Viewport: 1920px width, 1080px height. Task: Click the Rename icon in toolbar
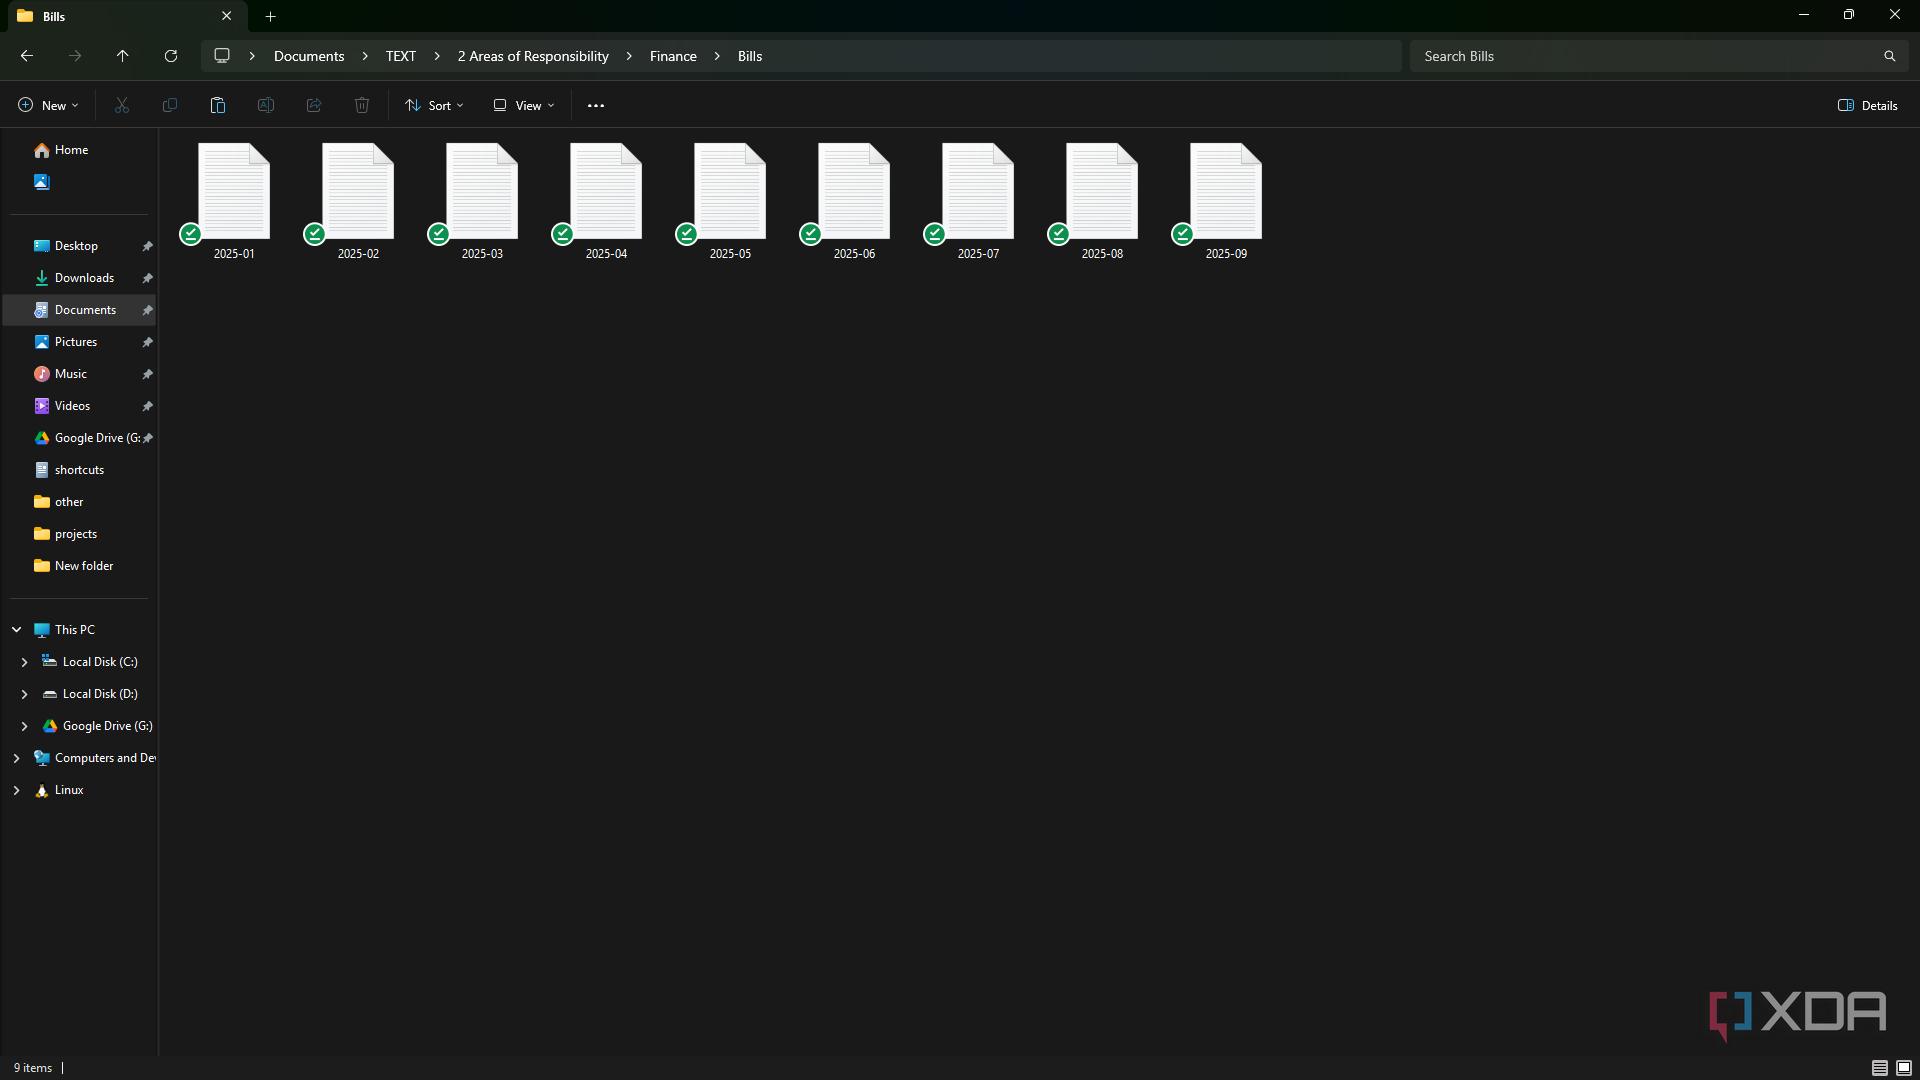pos(266,105)
